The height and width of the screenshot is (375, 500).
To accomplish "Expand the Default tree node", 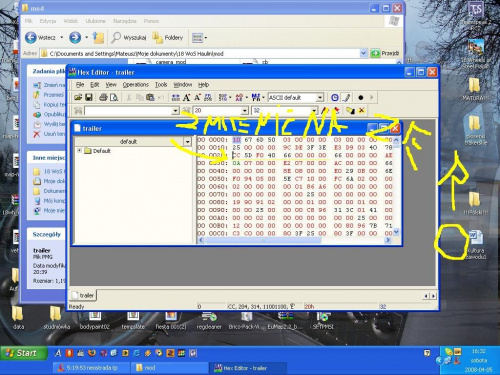I will click(x=79, y=151).
